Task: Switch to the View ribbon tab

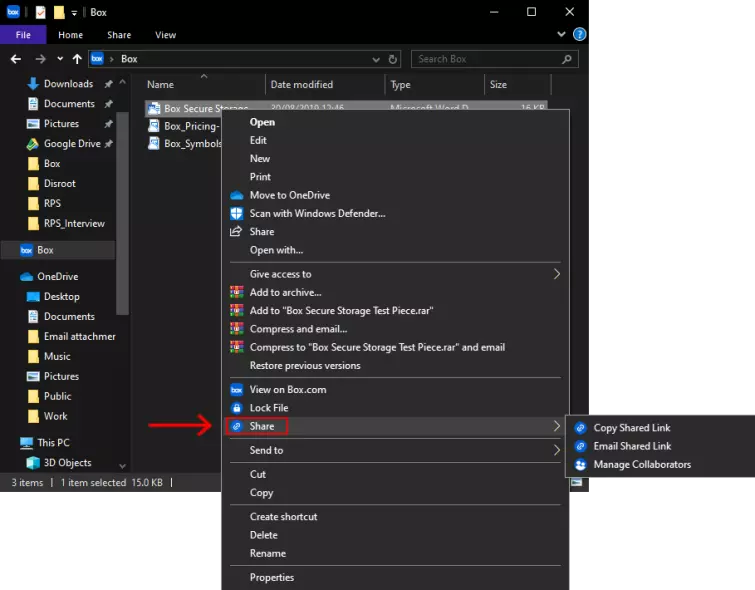Action: 165,35
